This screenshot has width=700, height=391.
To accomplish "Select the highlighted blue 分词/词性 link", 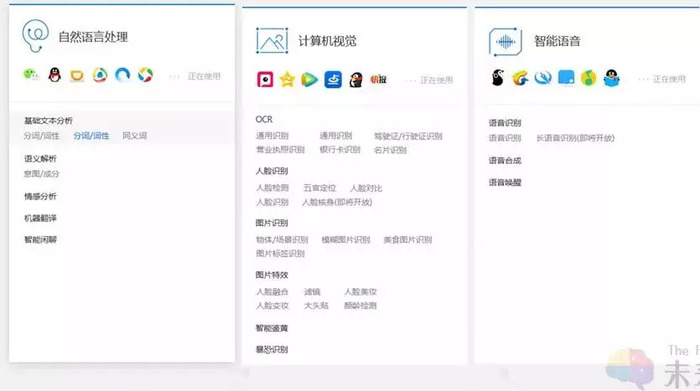I will click(91, 136).
